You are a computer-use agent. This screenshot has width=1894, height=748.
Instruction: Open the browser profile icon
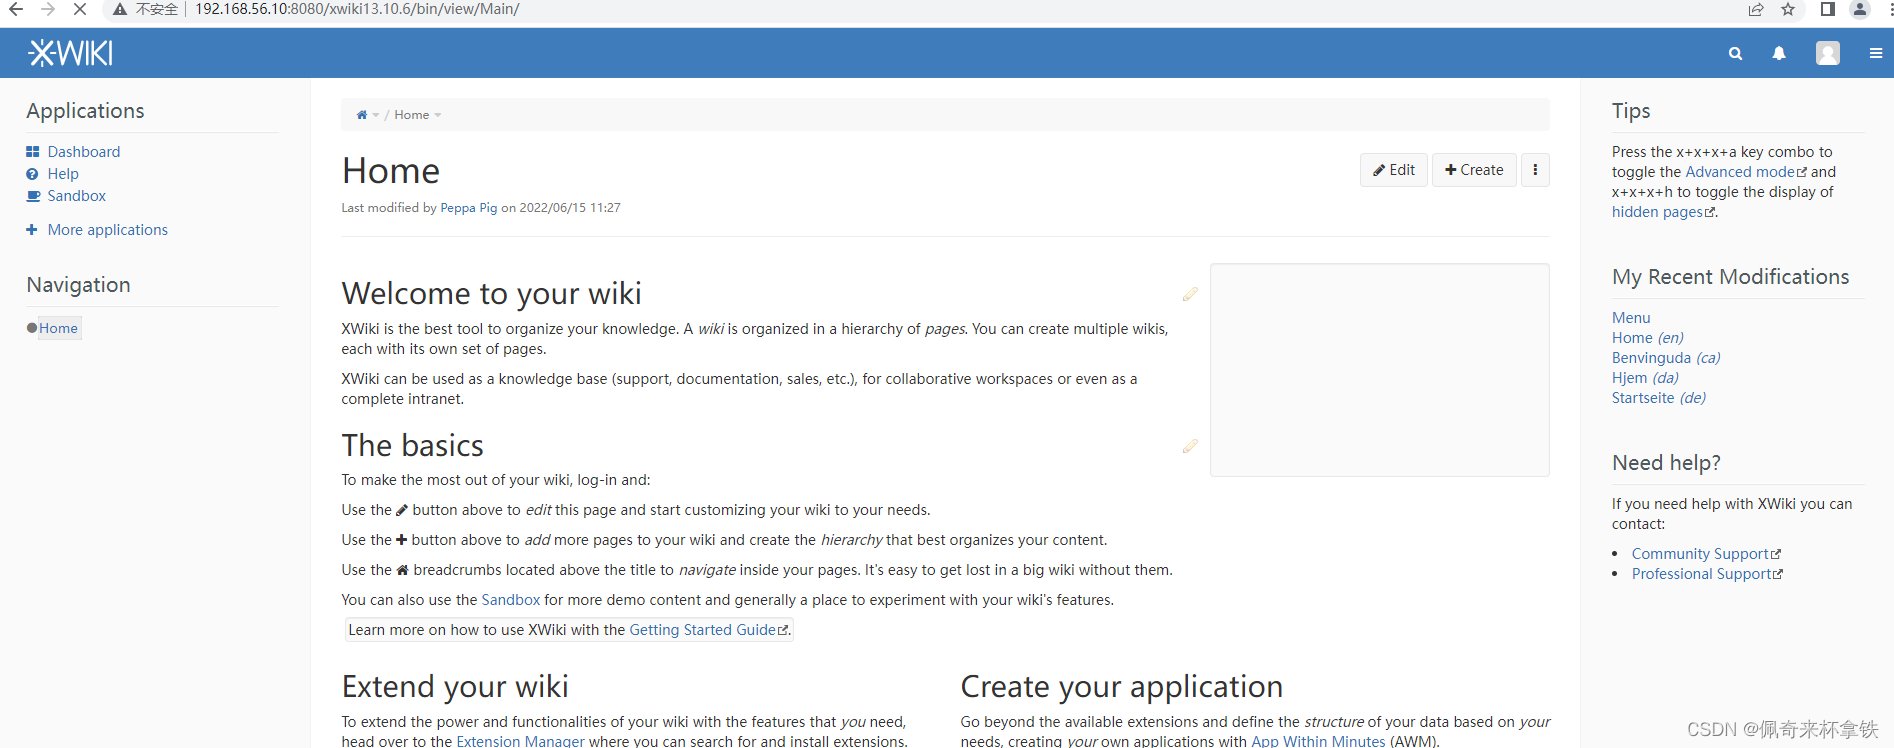1860,9
